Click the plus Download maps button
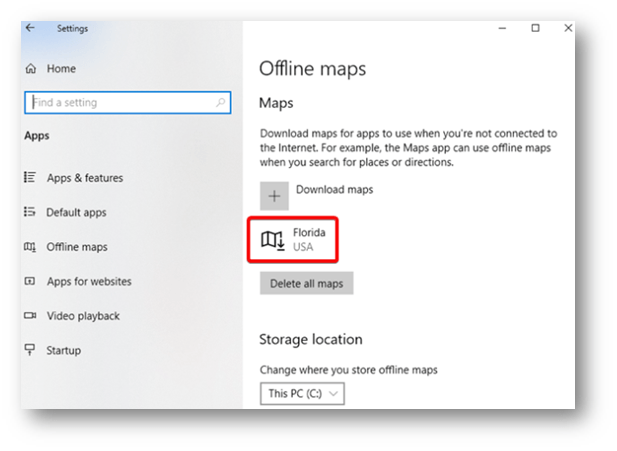The height and width of the screenshot is (451, 617). [x=274, y=196]
